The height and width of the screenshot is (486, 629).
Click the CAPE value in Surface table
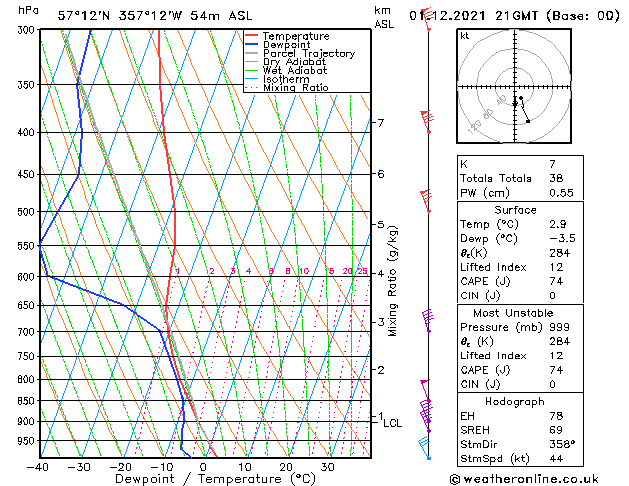[x=556, y=281]
